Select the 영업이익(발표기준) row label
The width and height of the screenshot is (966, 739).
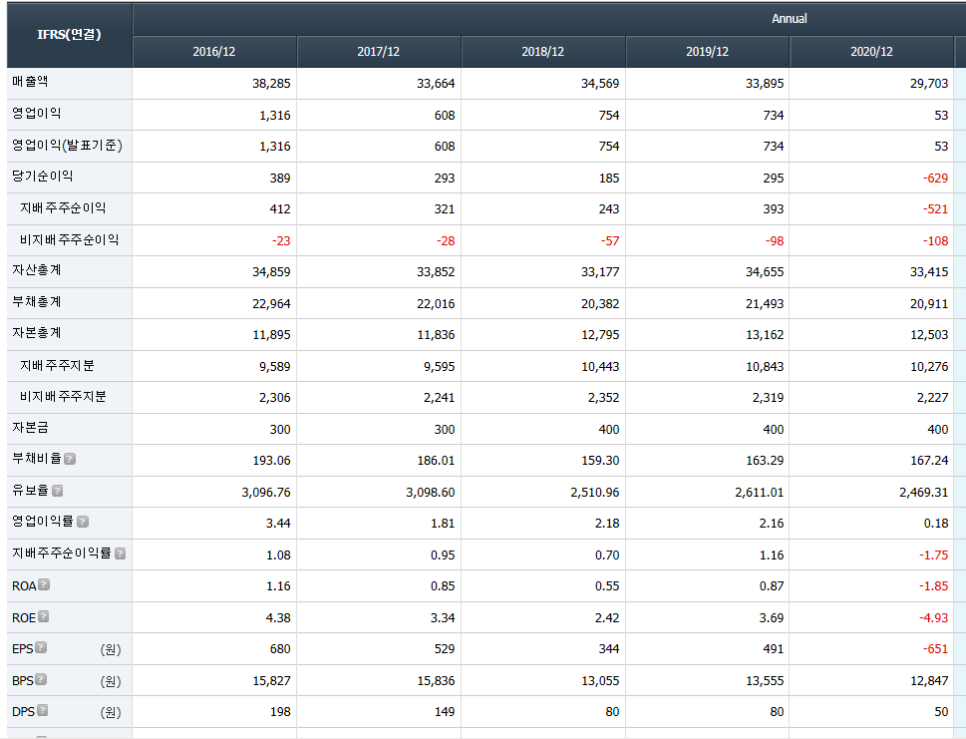pos(67,145)
